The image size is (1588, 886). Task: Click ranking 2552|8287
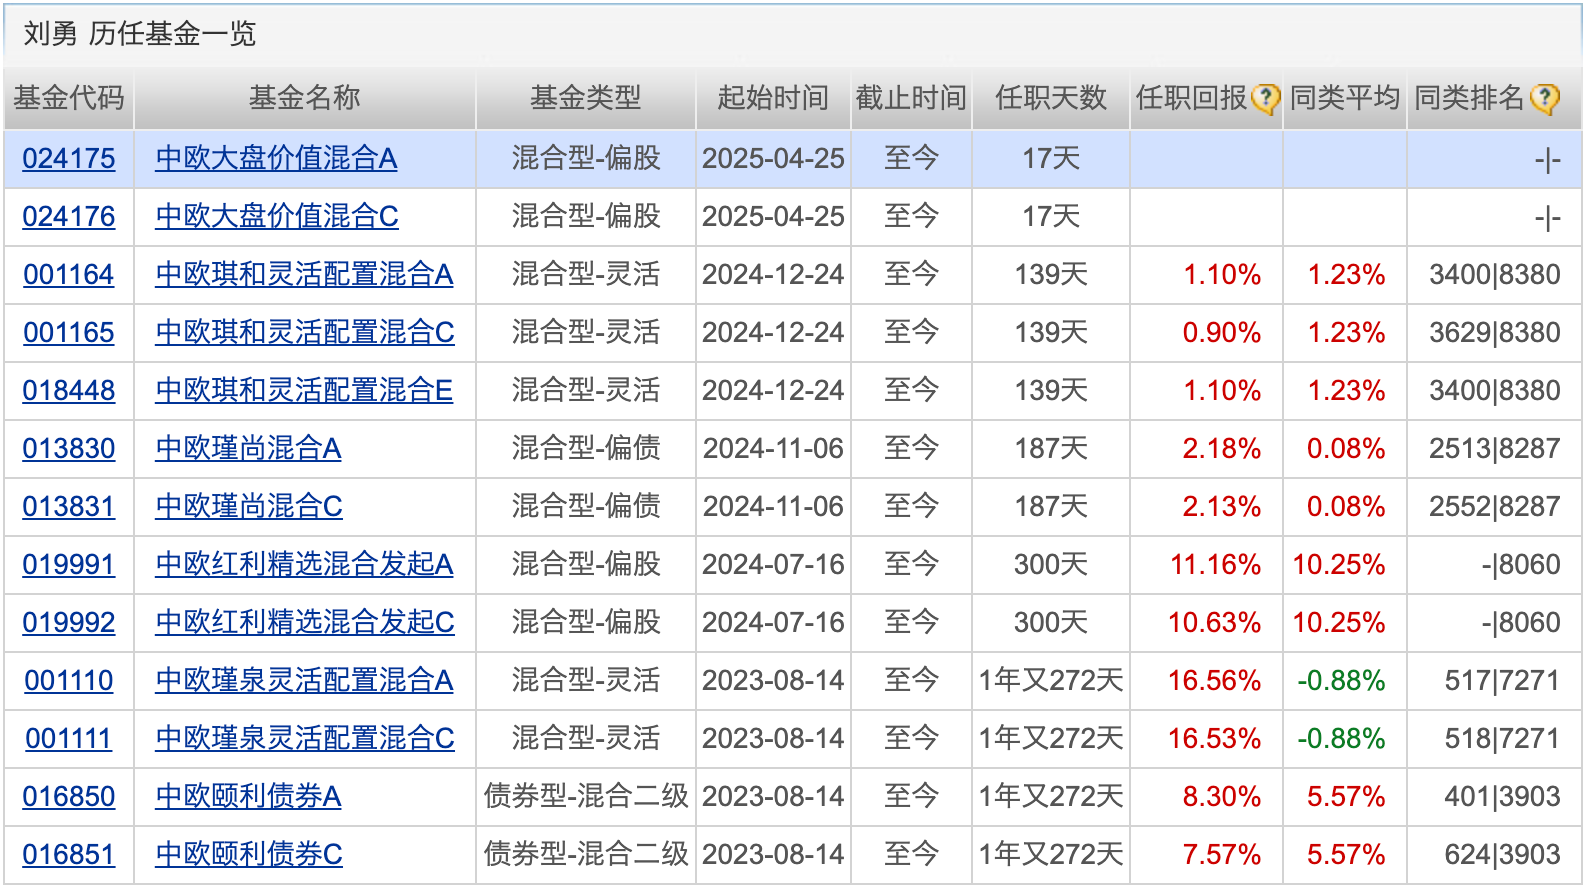(1495, 506)
